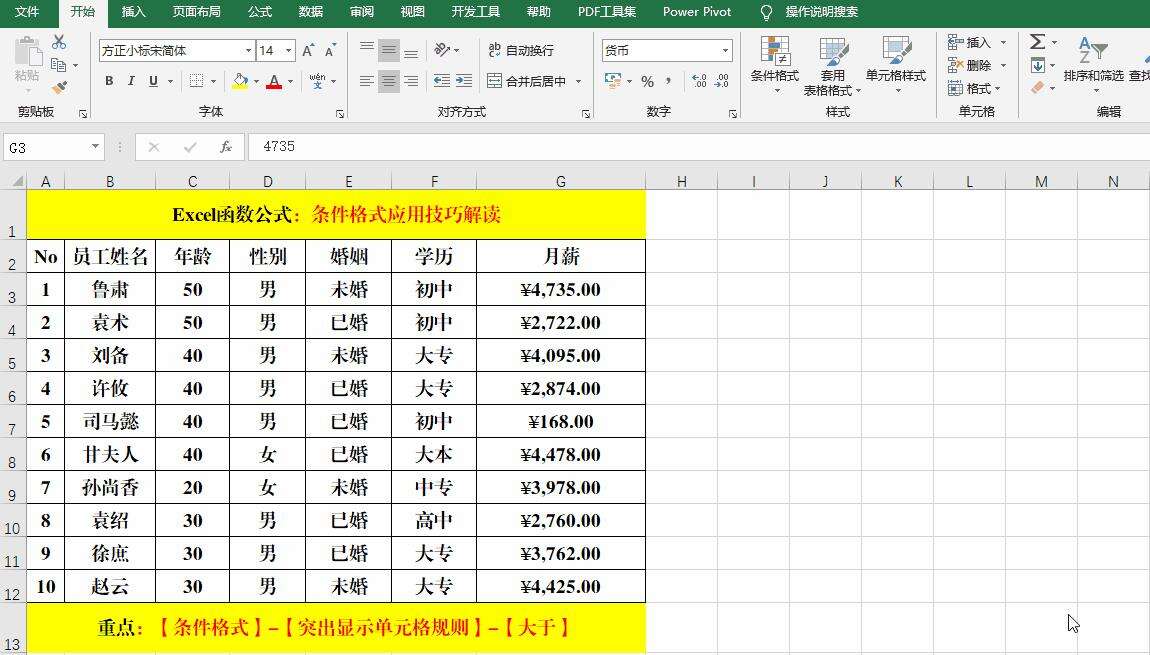The width and height of the screenshot is (1150, 655).
Task: Open the merge and center dropdown arrow
Action: pos(578,81)
